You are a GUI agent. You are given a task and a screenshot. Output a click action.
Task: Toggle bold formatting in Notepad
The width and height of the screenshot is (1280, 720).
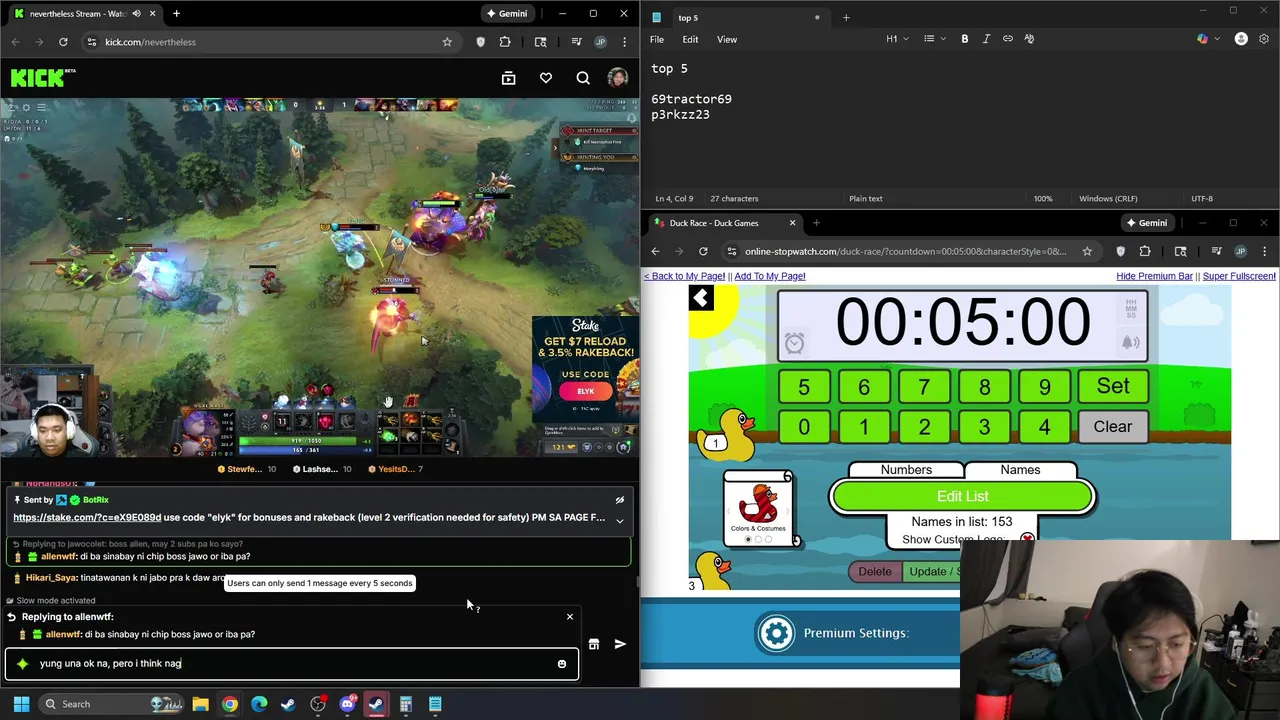pyautogui.click(x=965, y=39)
